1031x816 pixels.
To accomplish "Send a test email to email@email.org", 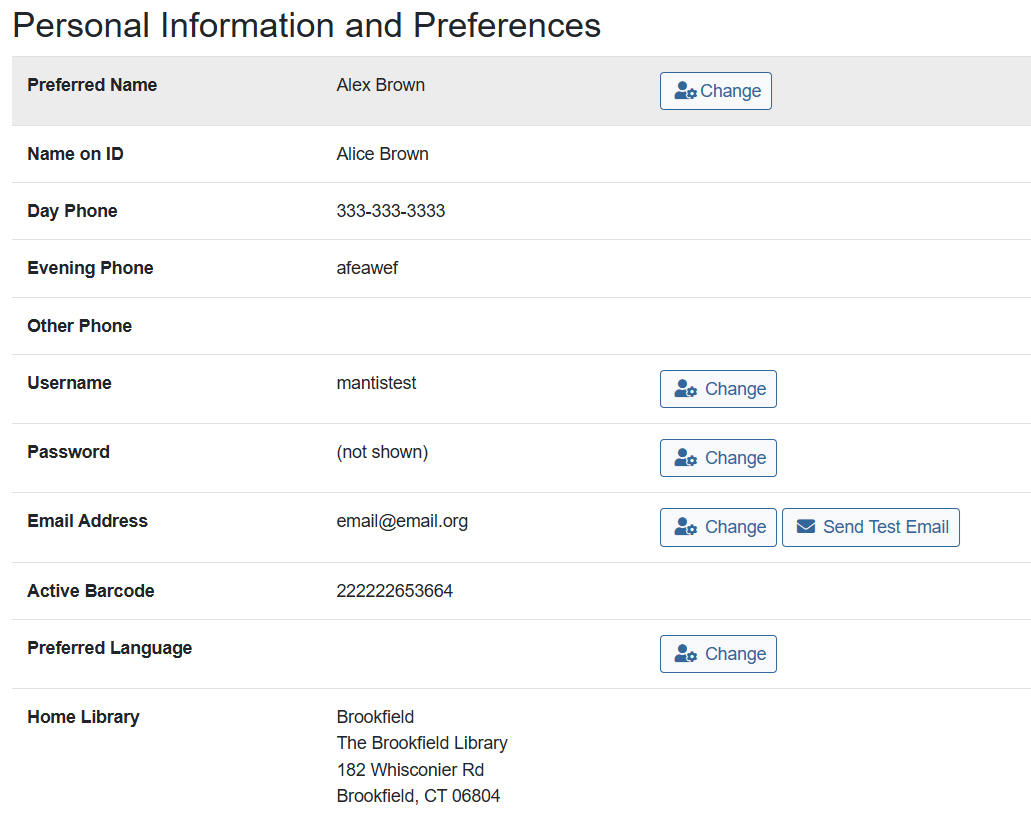I will (x=870, y=527).
